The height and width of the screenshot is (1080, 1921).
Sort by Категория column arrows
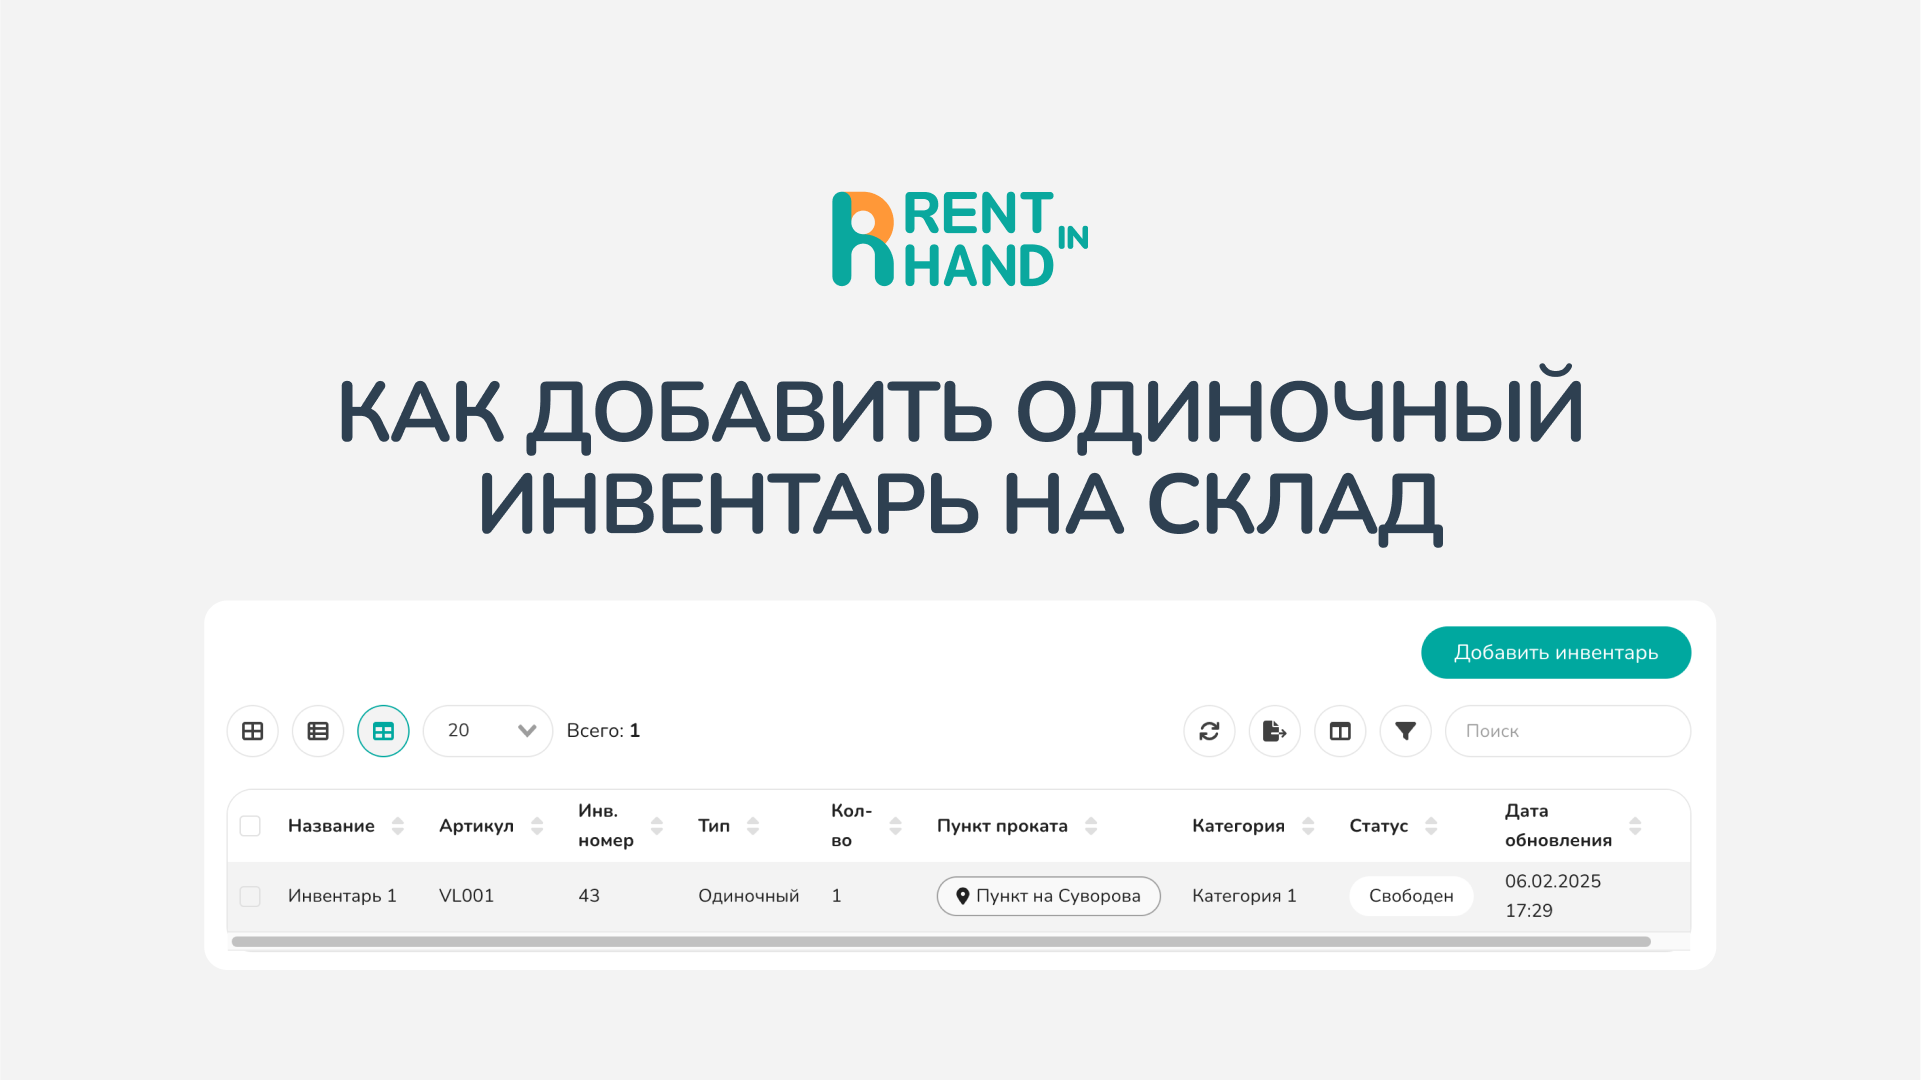[1308, 826]
